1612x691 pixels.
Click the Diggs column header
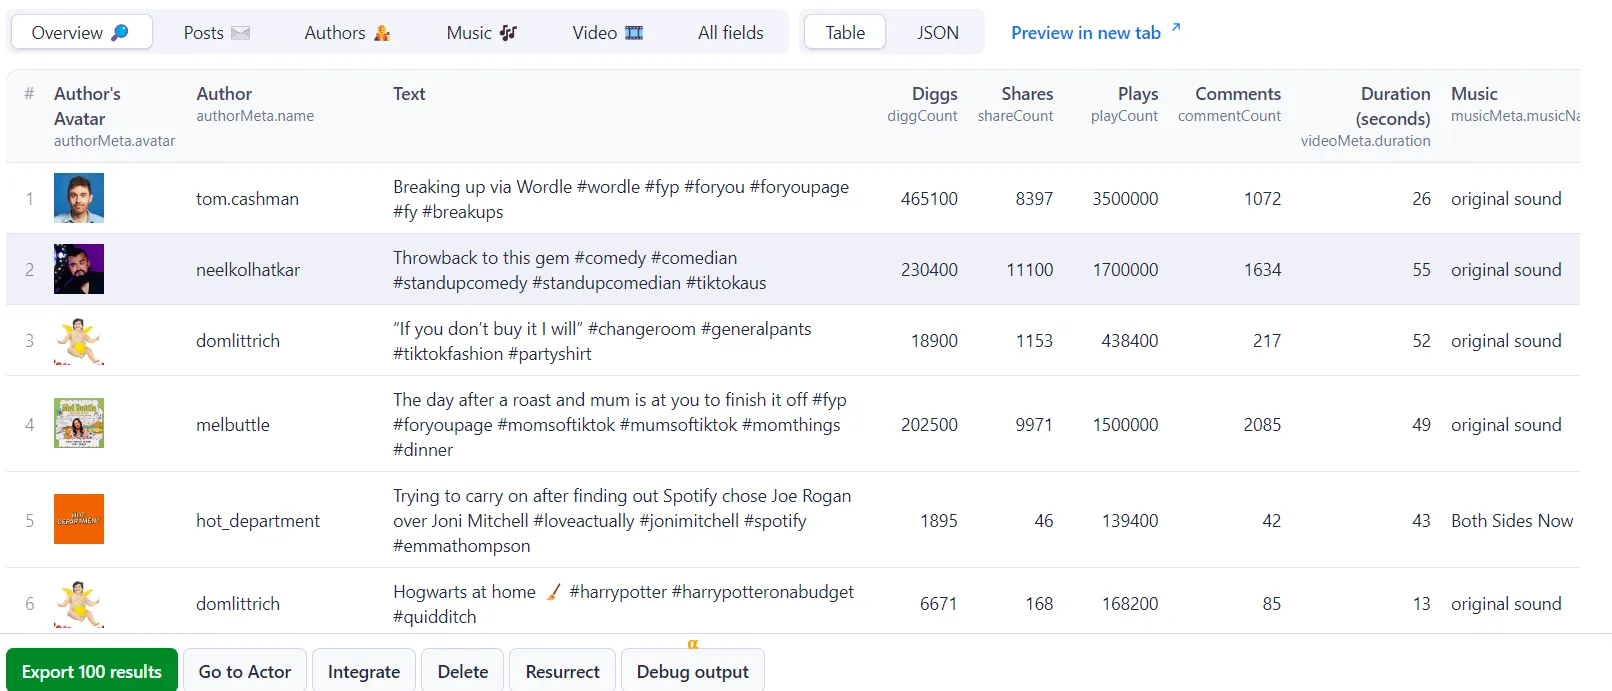tap(922, 104)
